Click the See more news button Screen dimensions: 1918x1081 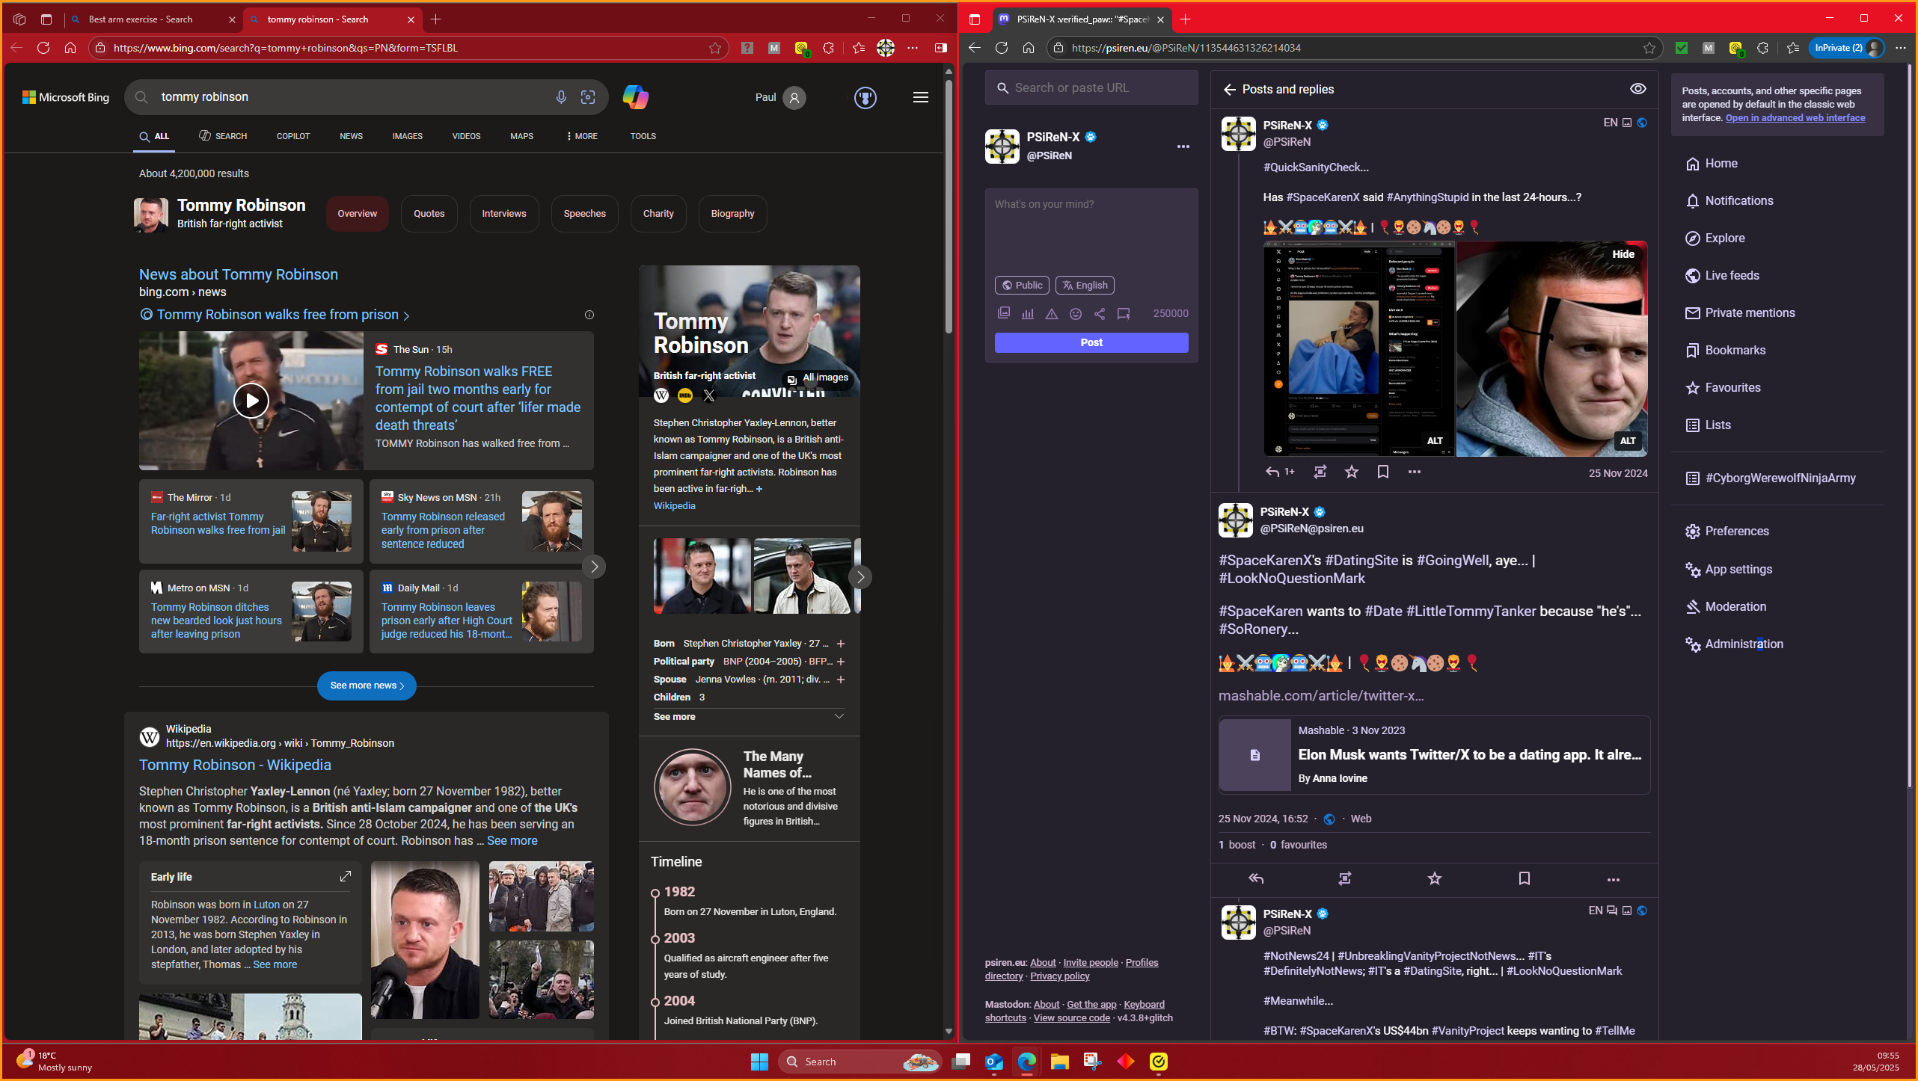[366, 686]
